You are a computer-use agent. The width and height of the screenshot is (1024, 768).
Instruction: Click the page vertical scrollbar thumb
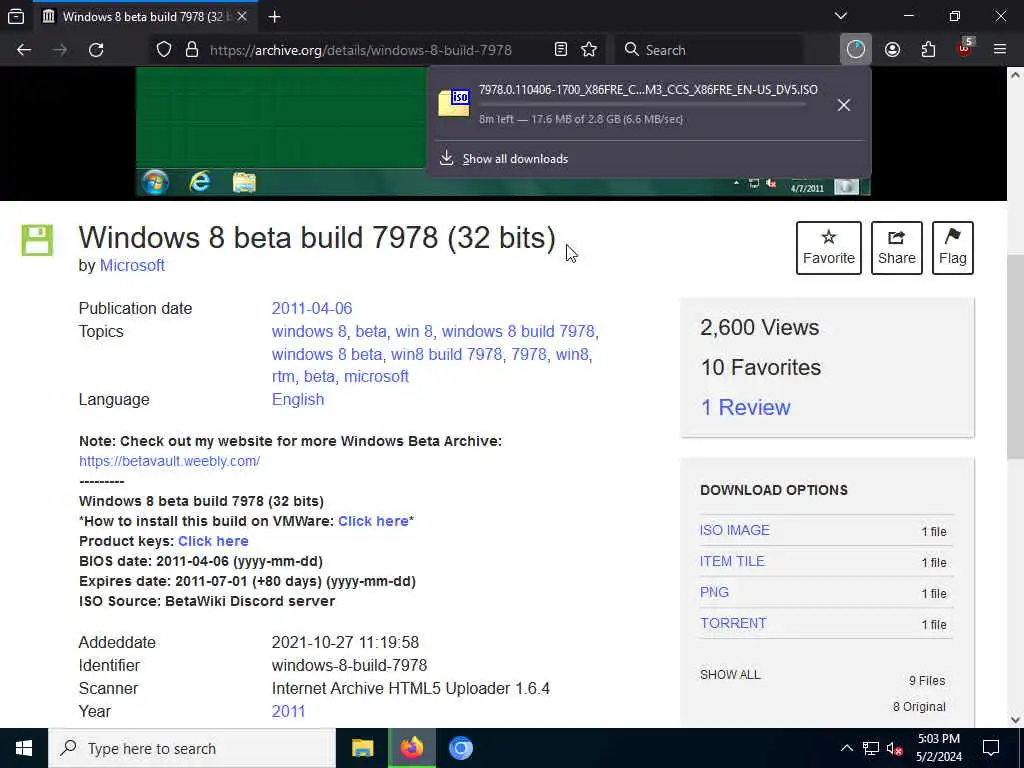[1015, 356]
